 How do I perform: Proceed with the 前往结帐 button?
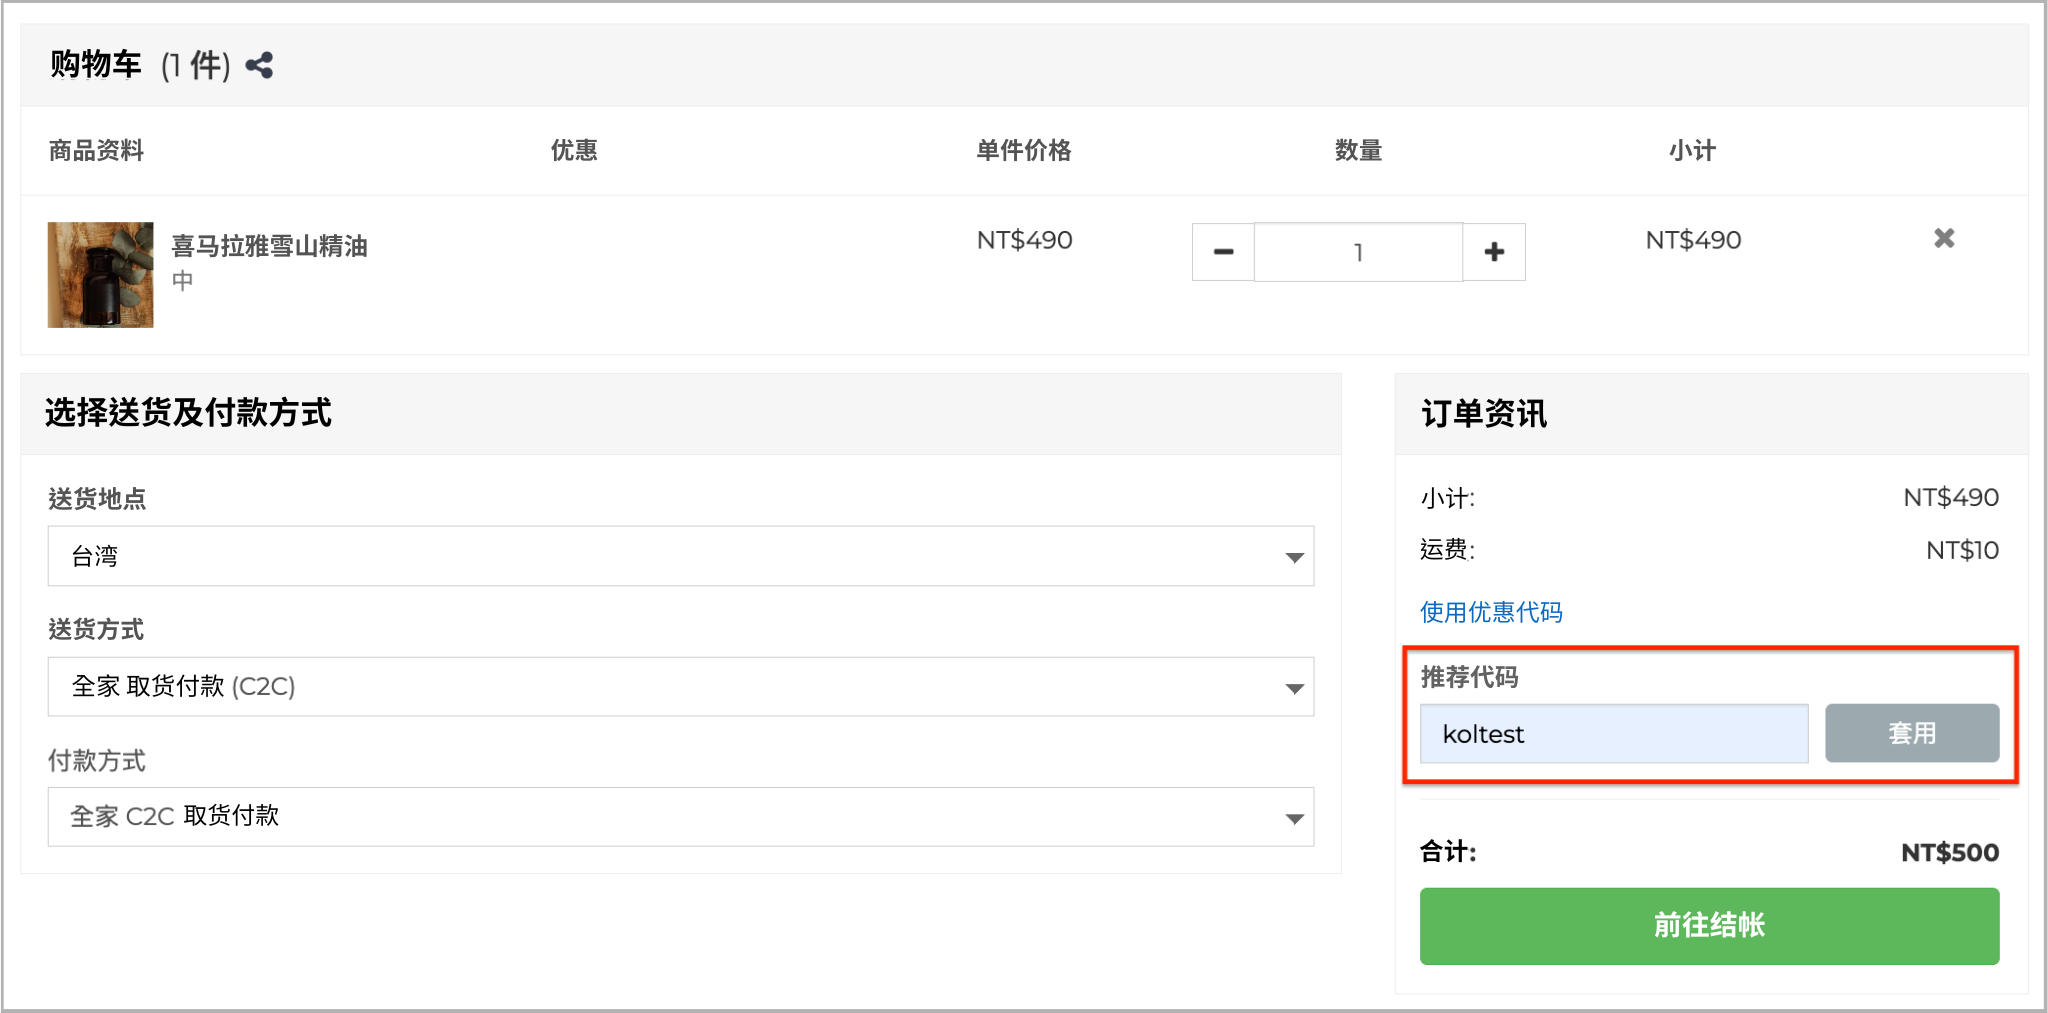tap(1710, 926)
